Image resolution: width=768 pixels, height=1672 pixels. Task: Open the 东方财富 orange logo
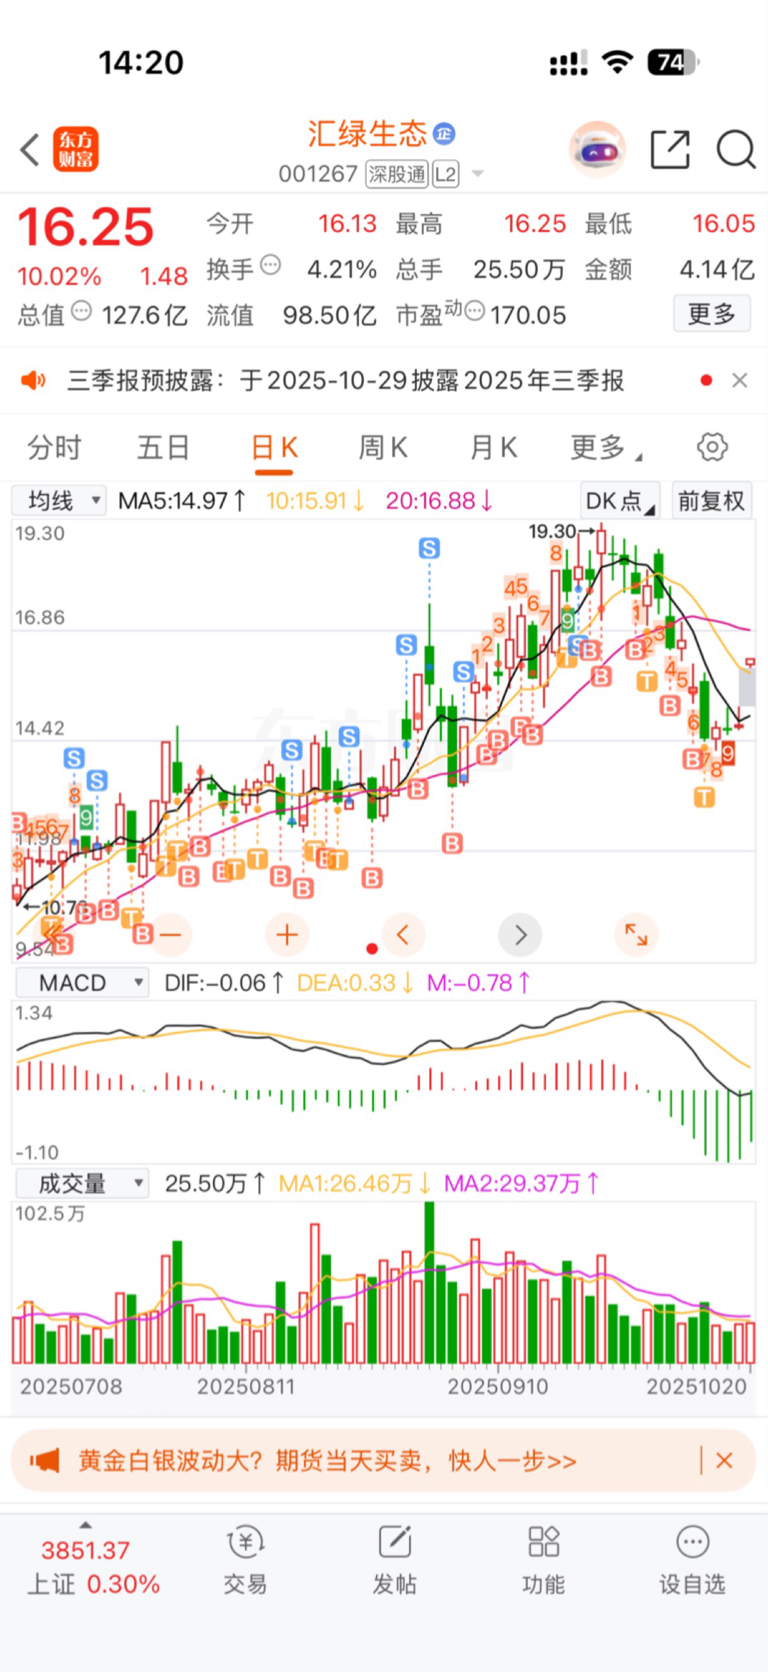(76, 150)
